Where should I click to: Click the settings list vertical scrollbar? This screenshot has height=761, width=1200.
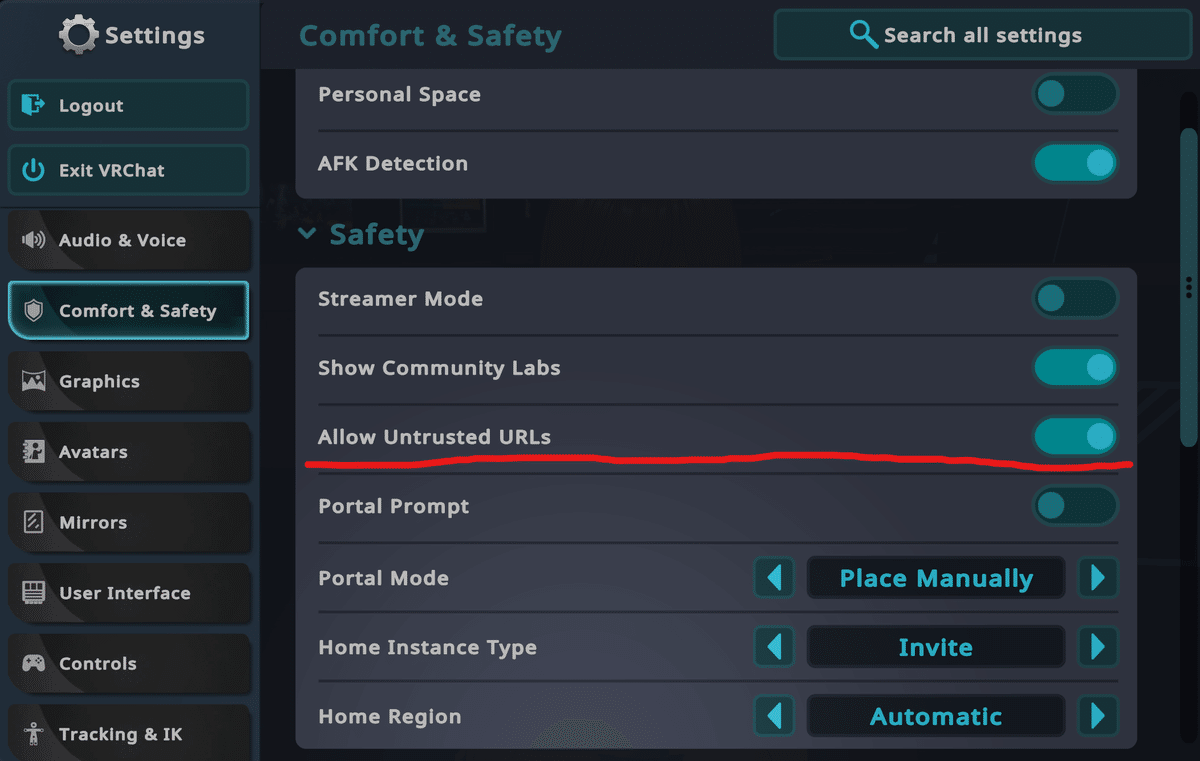pyautogui.click(x=1188, y=285)
